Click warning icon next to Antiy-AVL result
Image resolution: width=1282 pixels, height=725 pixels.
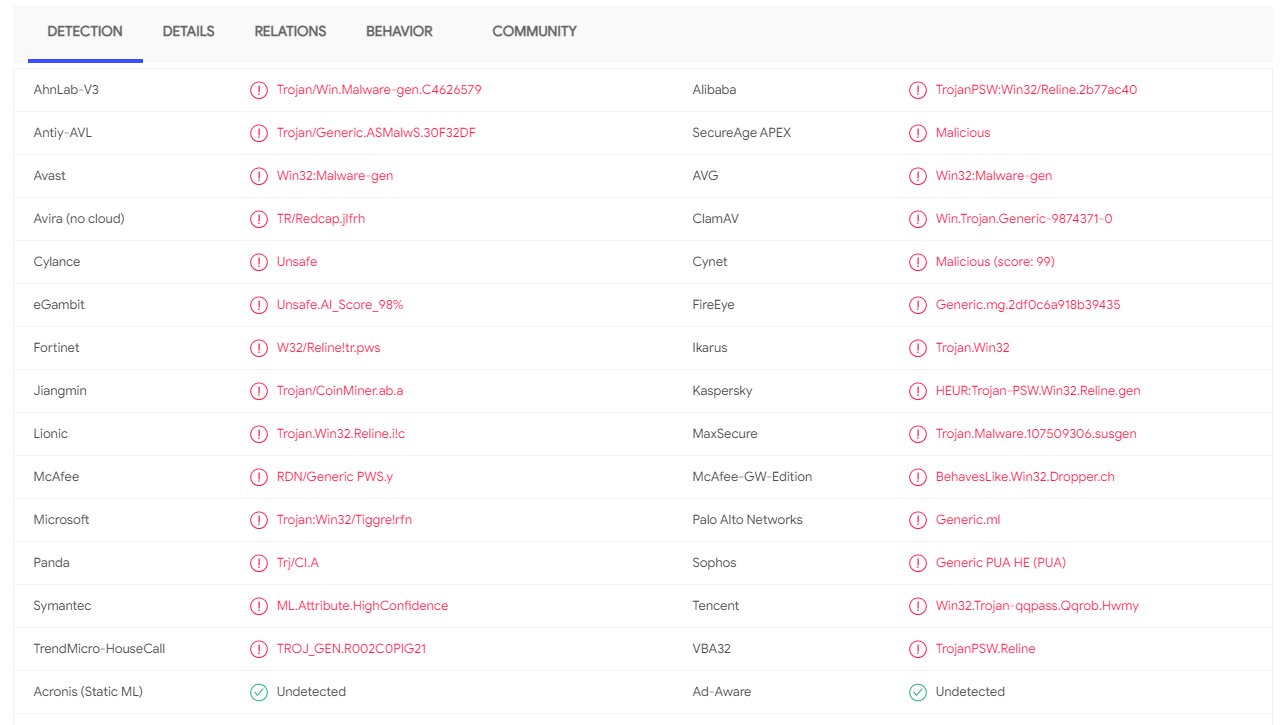tap(259, 133)
